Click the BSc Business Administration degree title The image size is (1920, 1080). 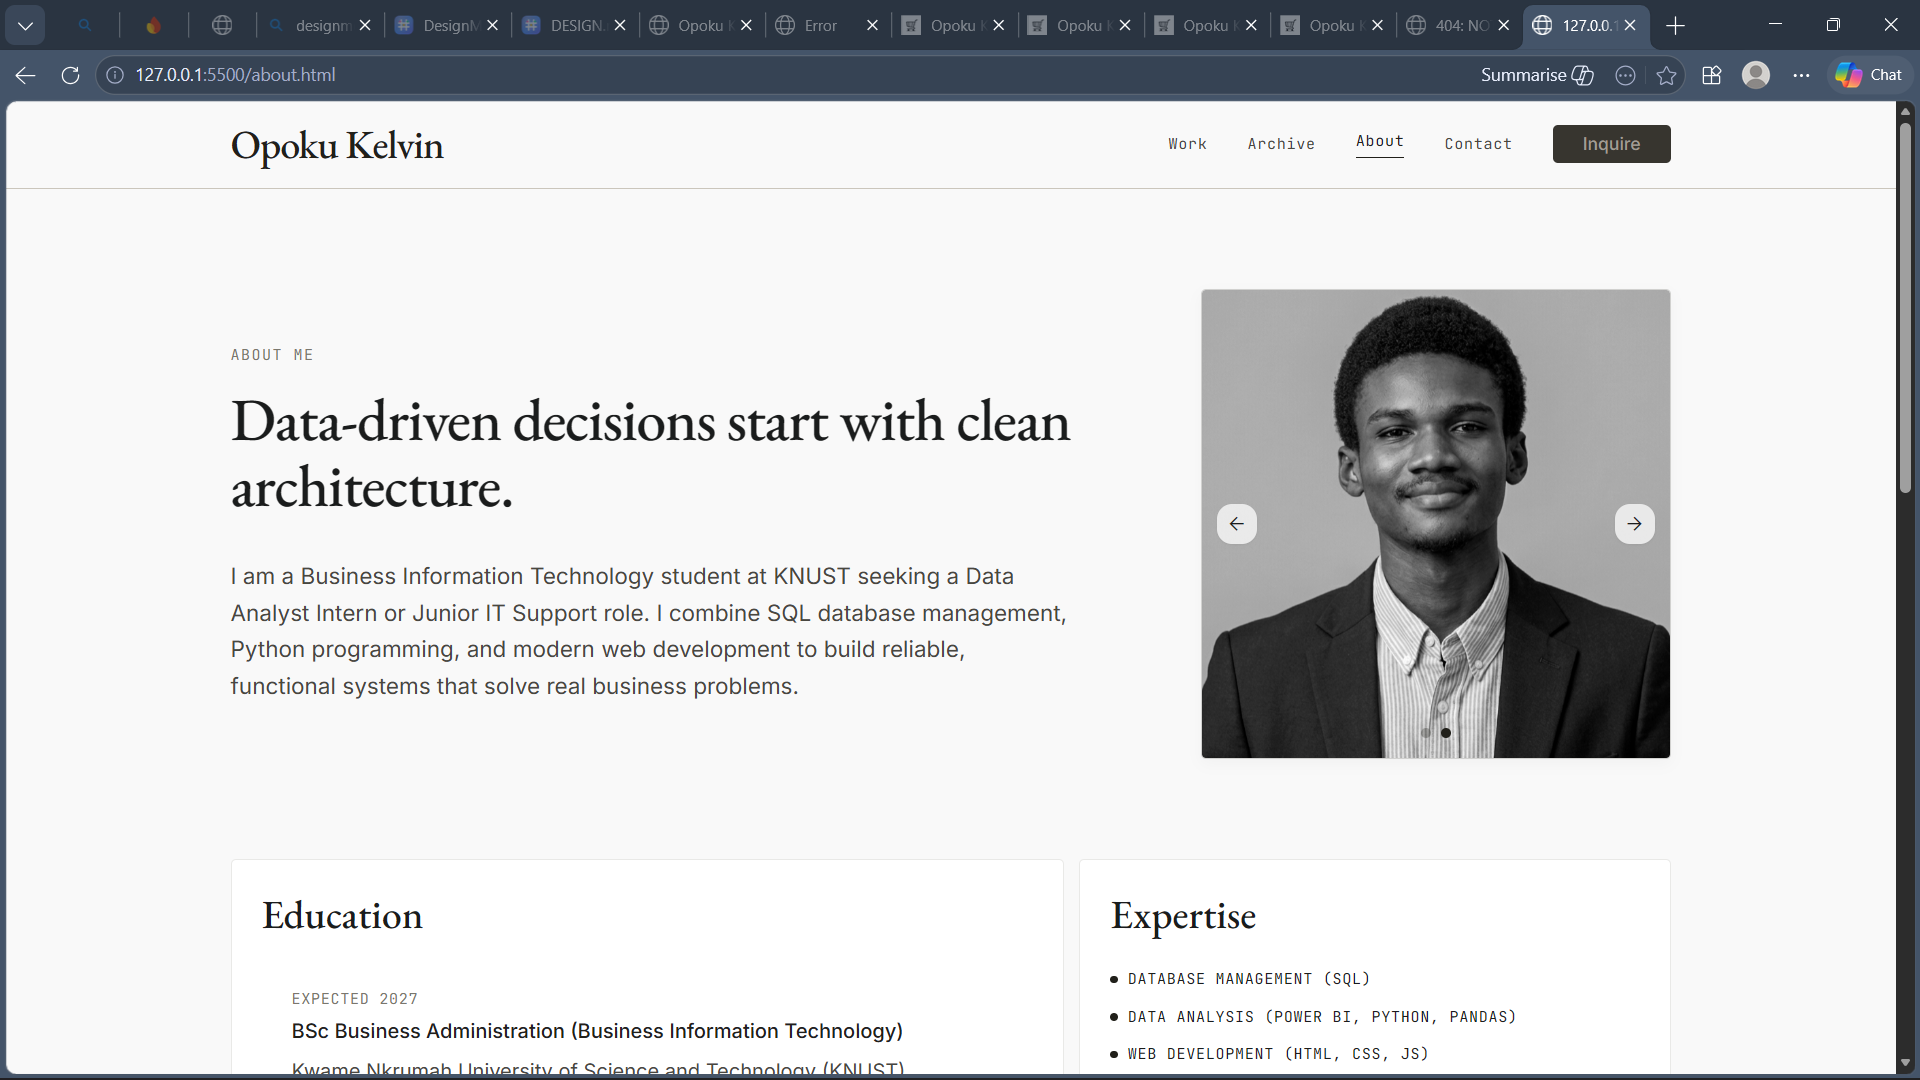pyautogui.click(x=597, y=1031)
